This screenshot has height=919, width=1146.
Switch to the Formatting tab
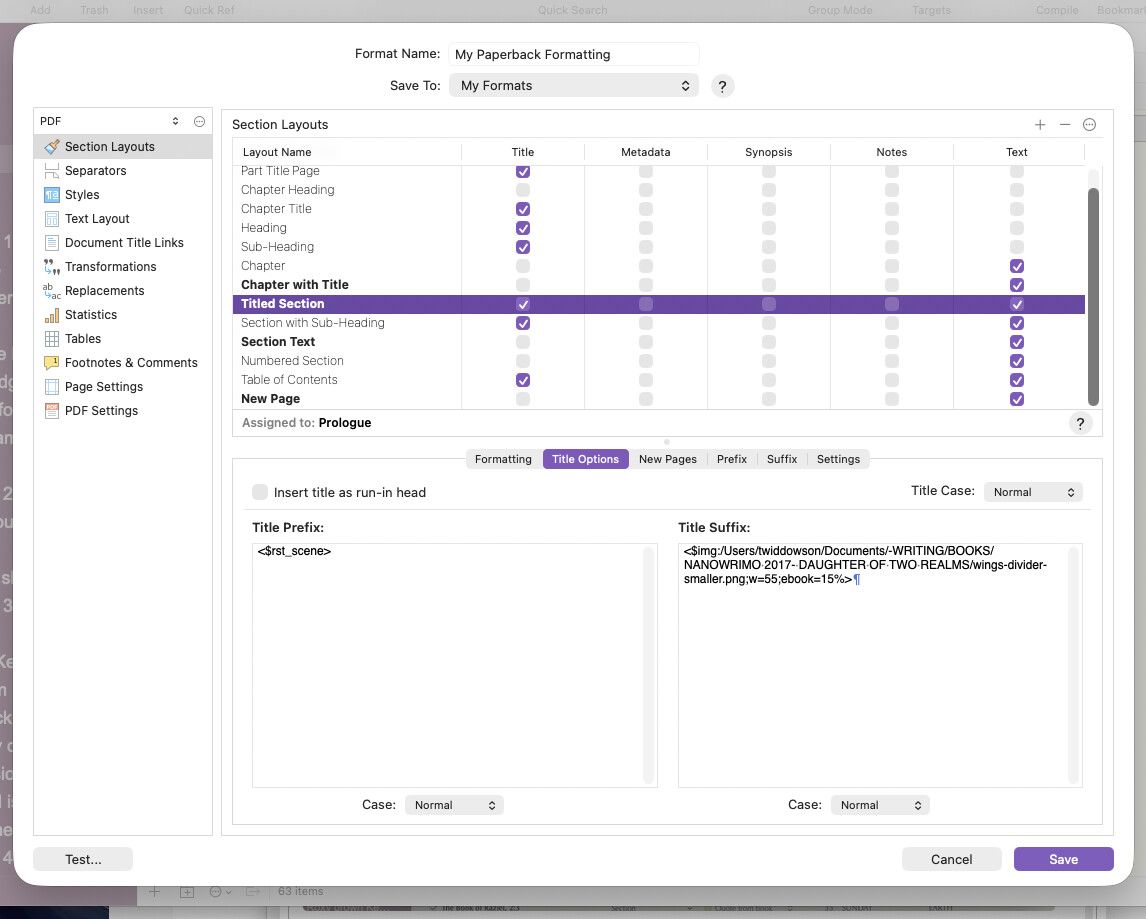503,459
